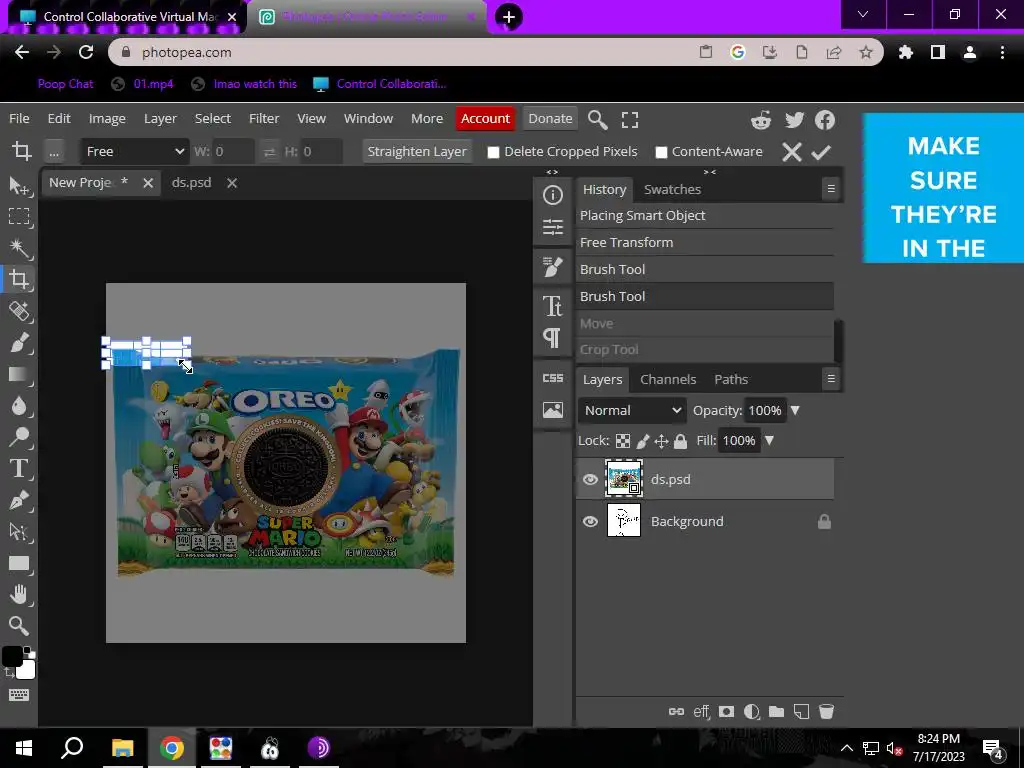Select the Blur drop tool
Screen dimensions: 1024x768
click(19, 405)
